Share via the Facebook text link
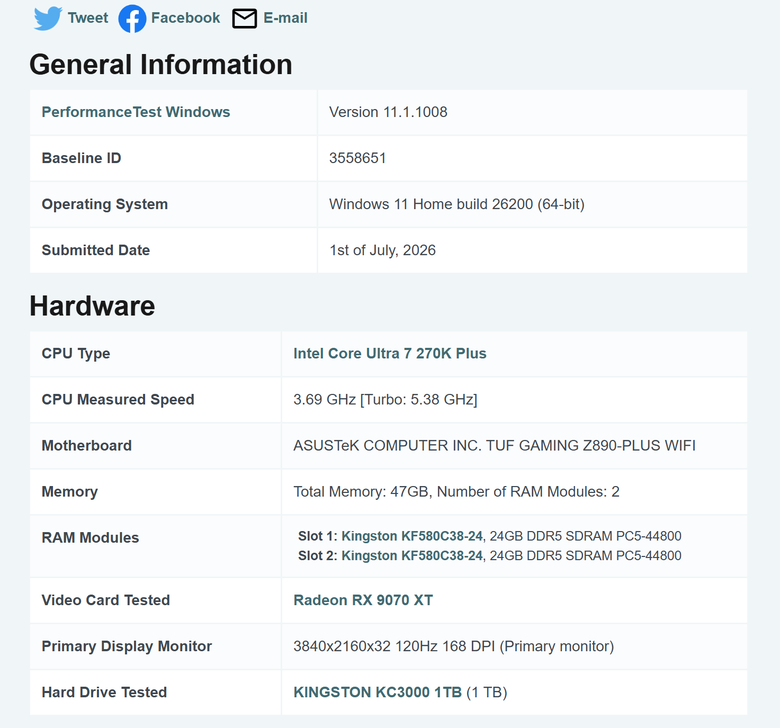This screenshot has width=780, height=728. pyautogui.click(x=185, y=18)
